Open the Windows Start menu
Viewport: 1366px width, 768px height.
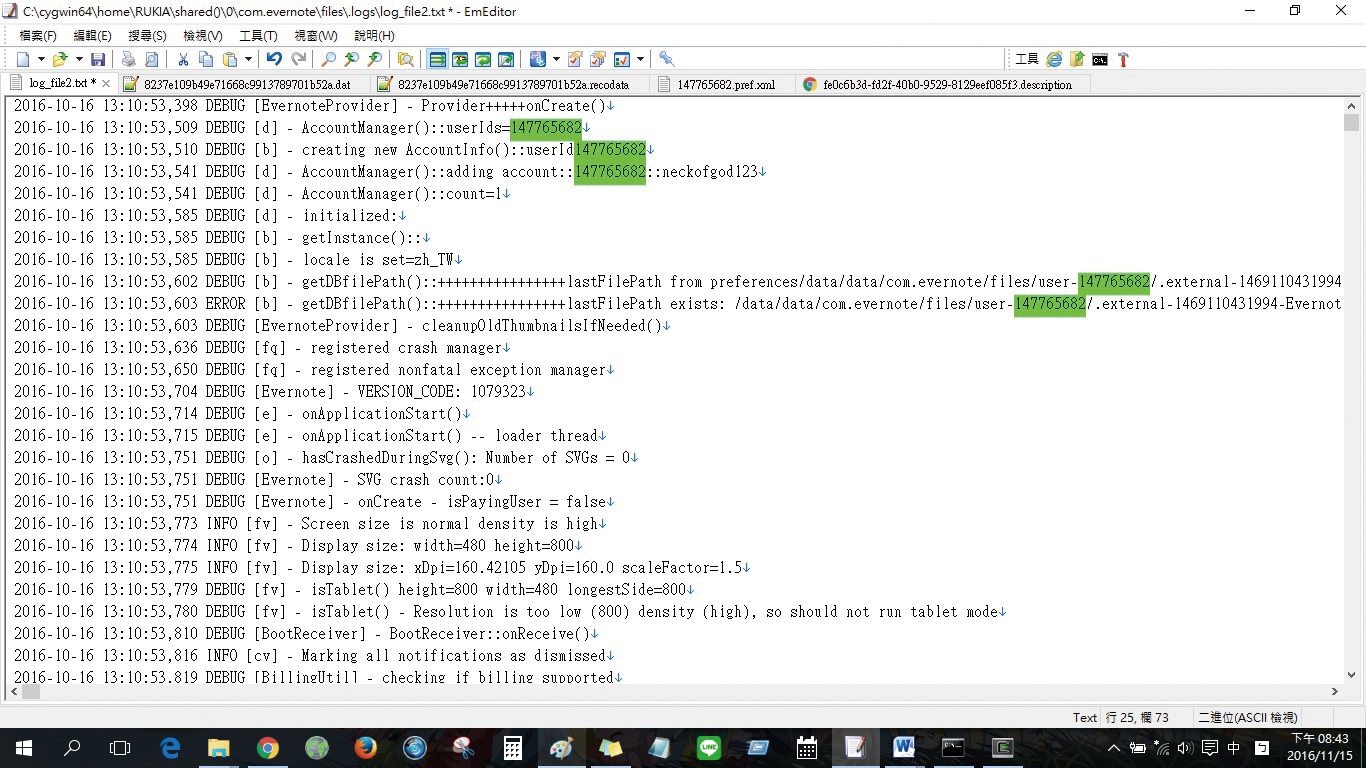tap(24, 747)
